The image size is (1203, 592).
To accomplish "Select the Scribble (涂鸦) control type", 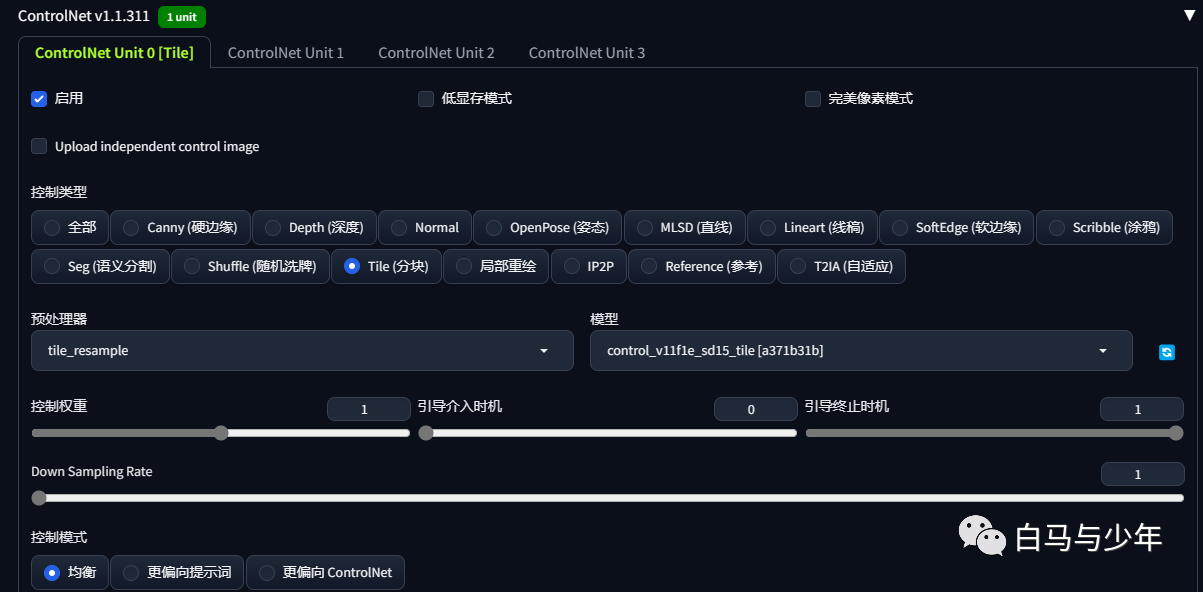I will pos(1103,228).
